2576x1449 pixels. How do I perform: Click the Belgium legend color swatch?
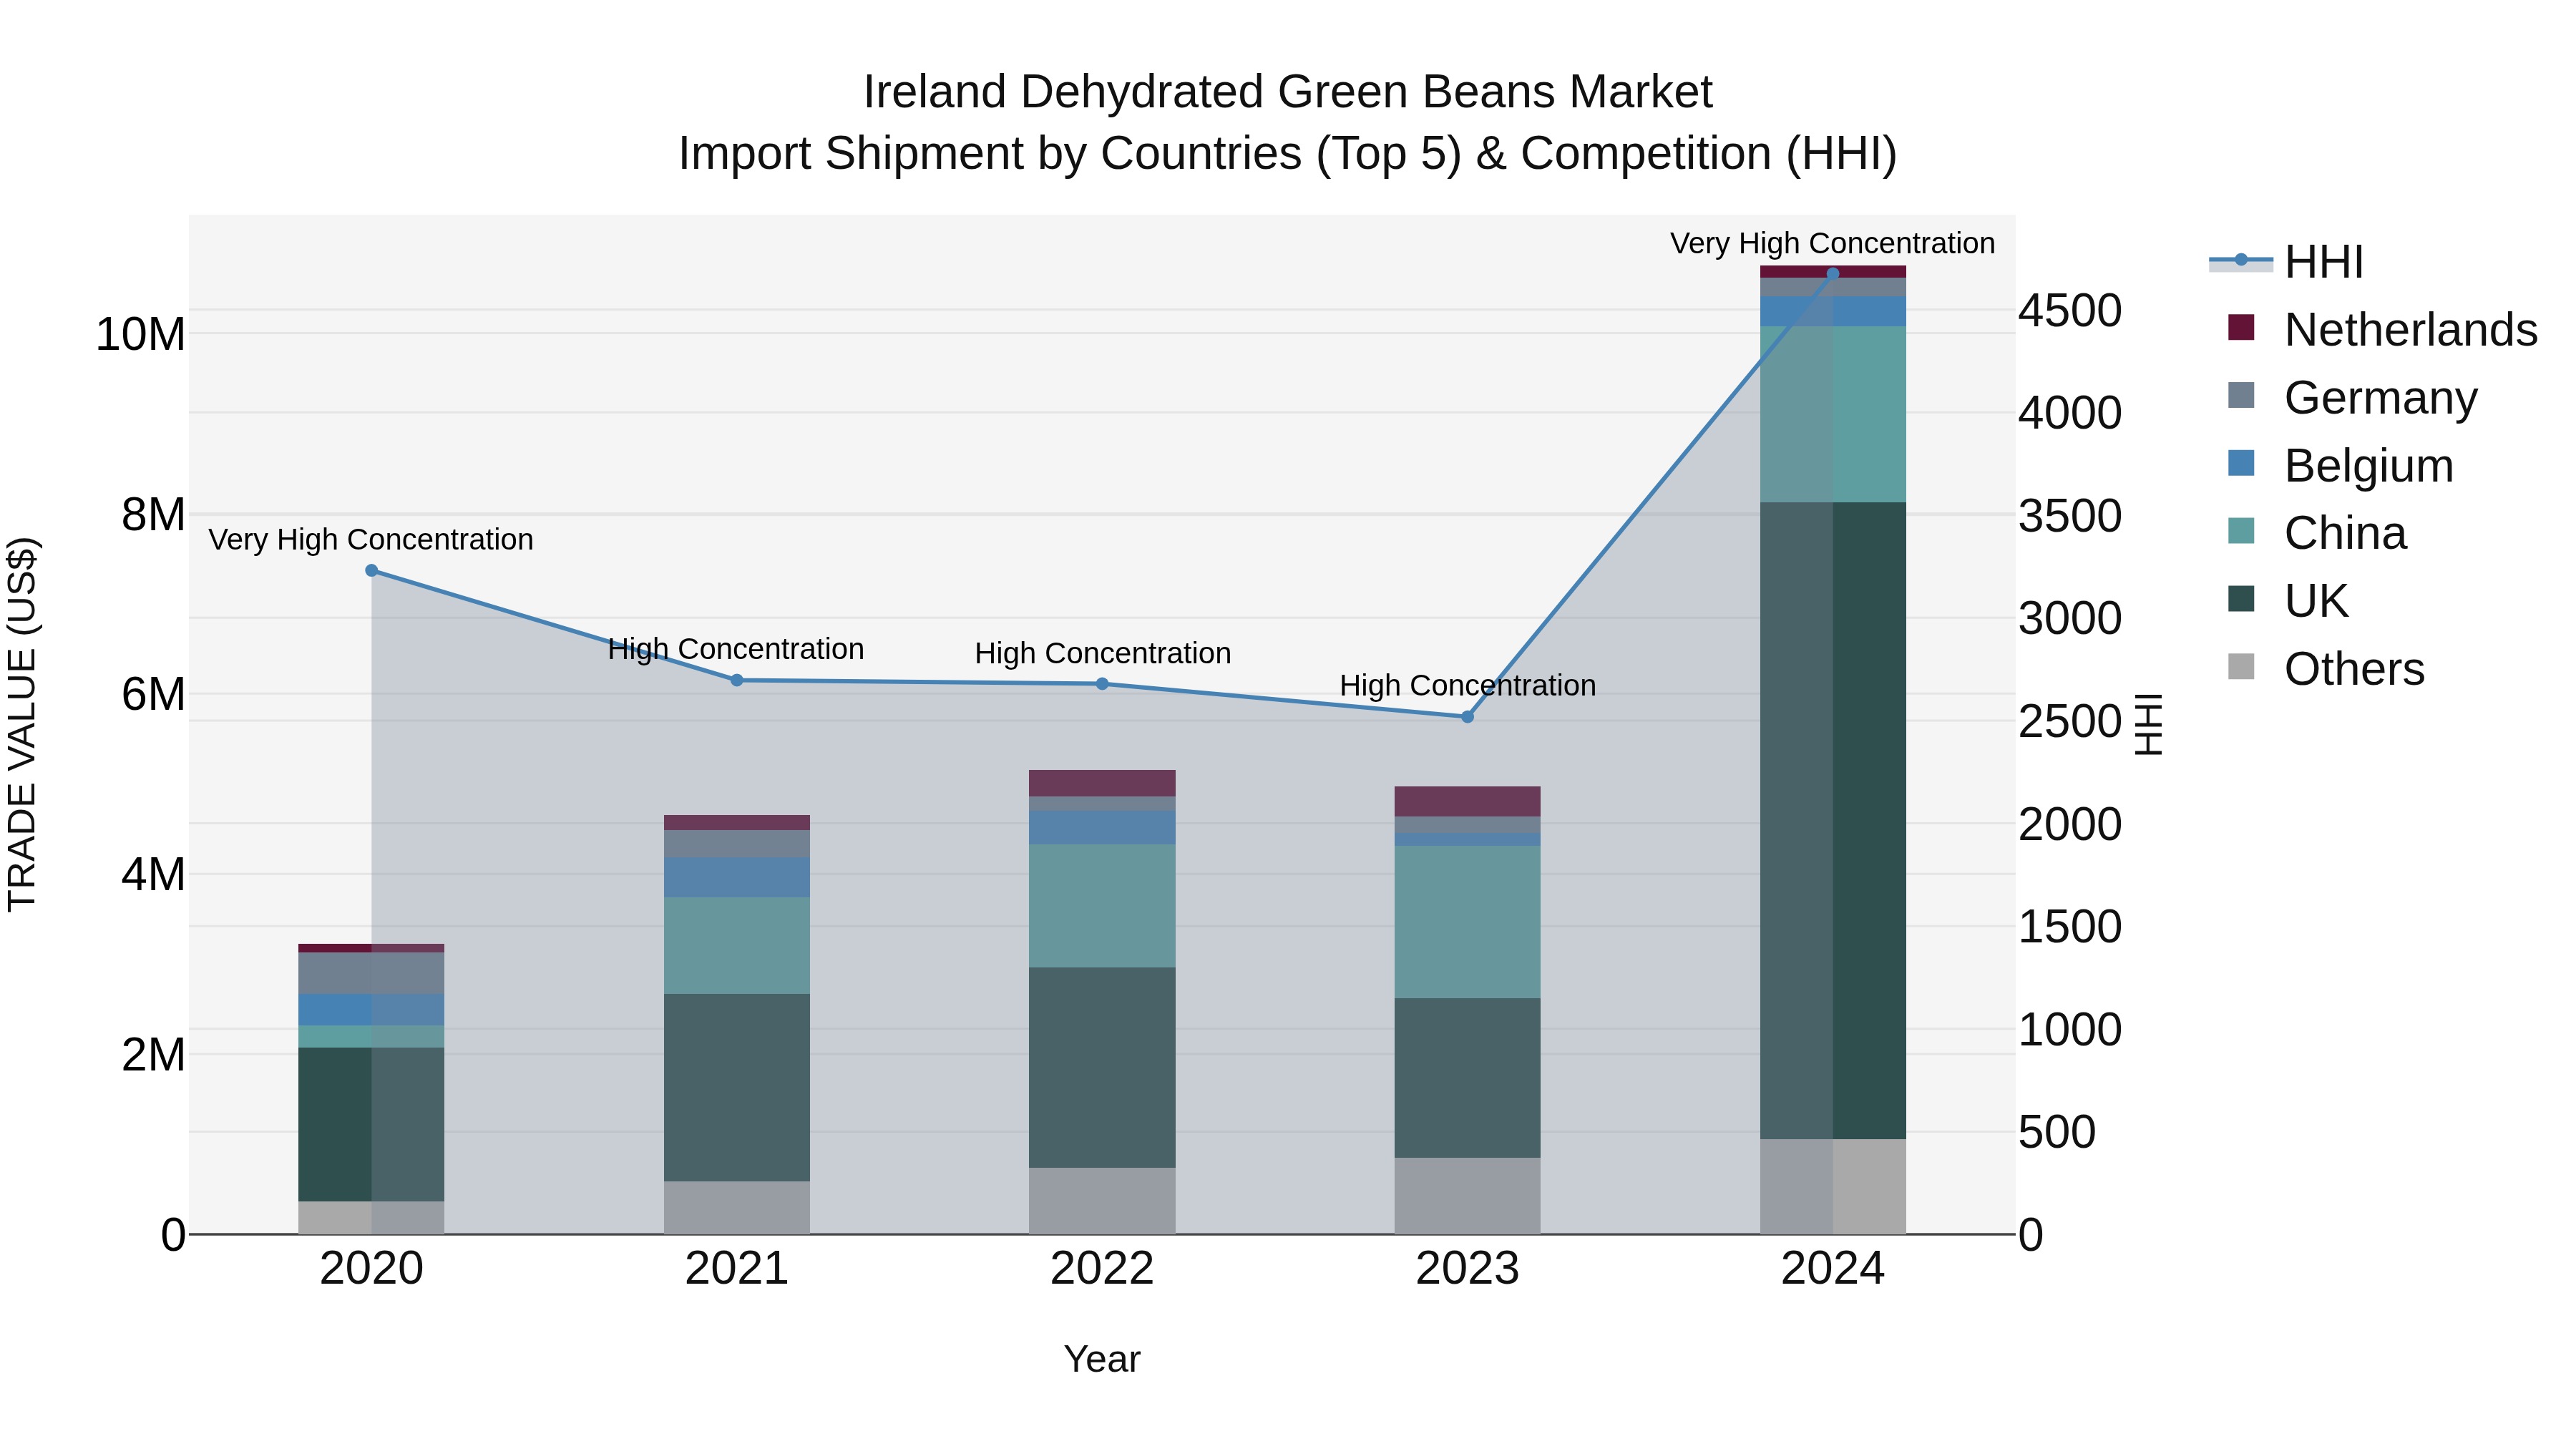[x=2241, y=464]
